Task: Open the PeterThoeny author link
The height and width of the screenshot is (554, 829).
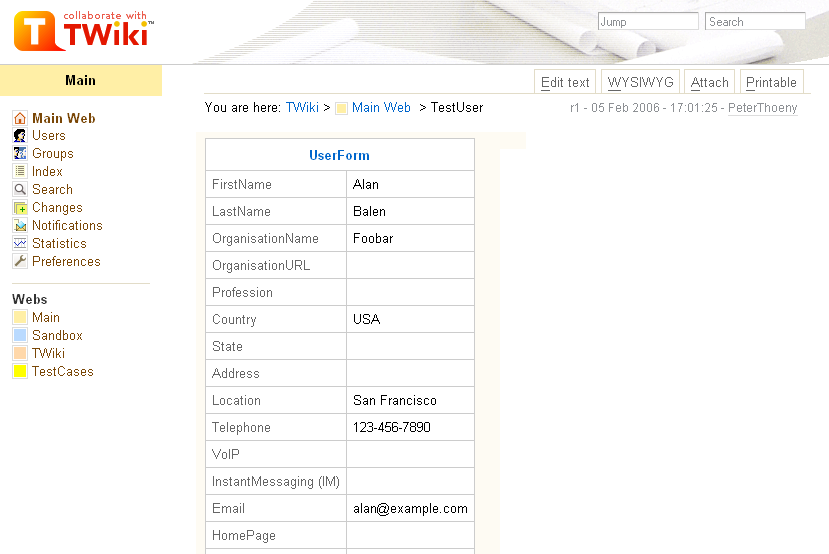Action: pos(762,107)
